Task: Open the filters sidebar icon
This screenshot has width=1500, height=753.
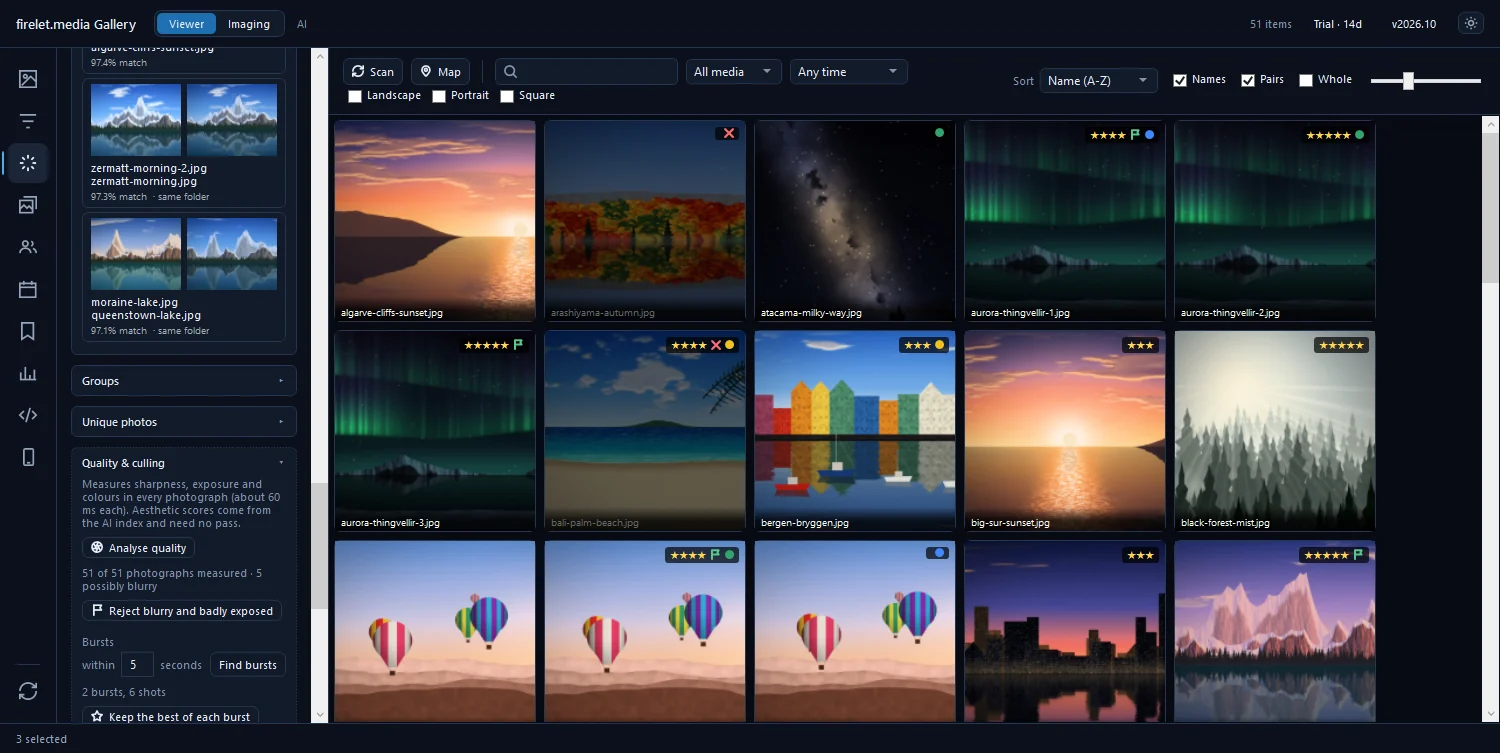Action: (28, 121)
